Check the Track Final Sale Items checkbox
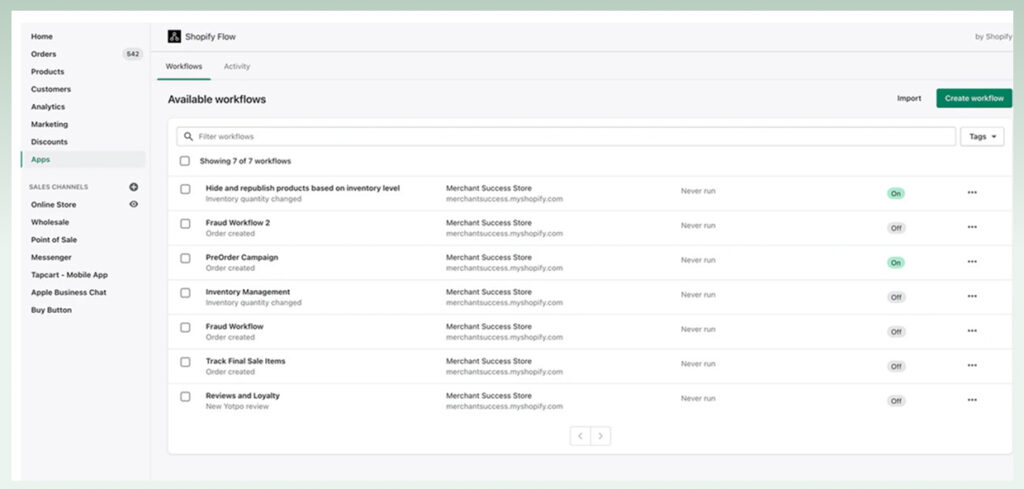This screenshot has width=1024, height=489. (x=185, y=362)
